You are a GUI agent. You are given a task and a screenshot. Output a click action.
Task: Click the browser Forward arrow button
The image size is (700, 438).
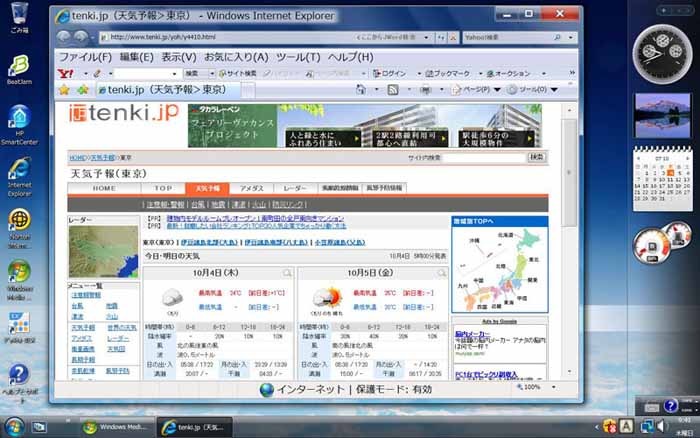pos(81,37)
